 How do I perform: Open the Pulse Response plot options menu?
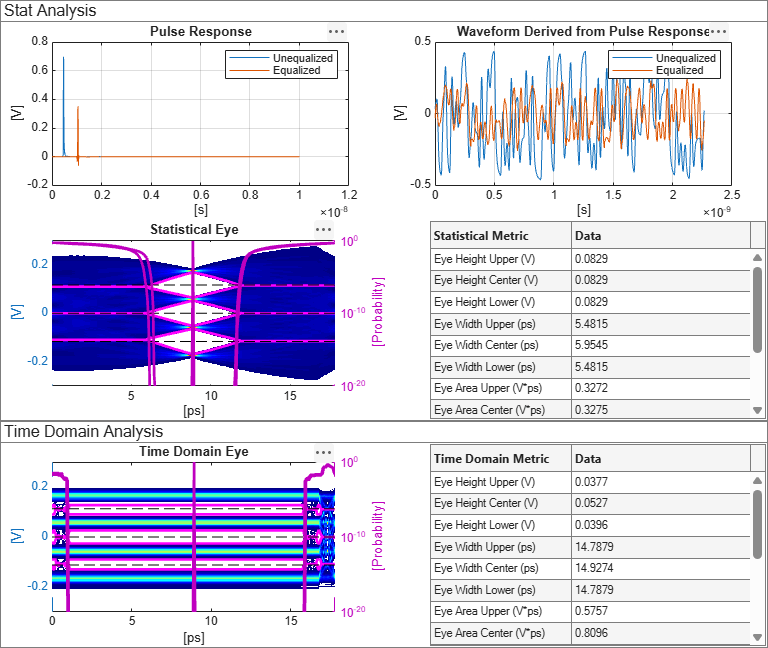click(x=336, y=32)
